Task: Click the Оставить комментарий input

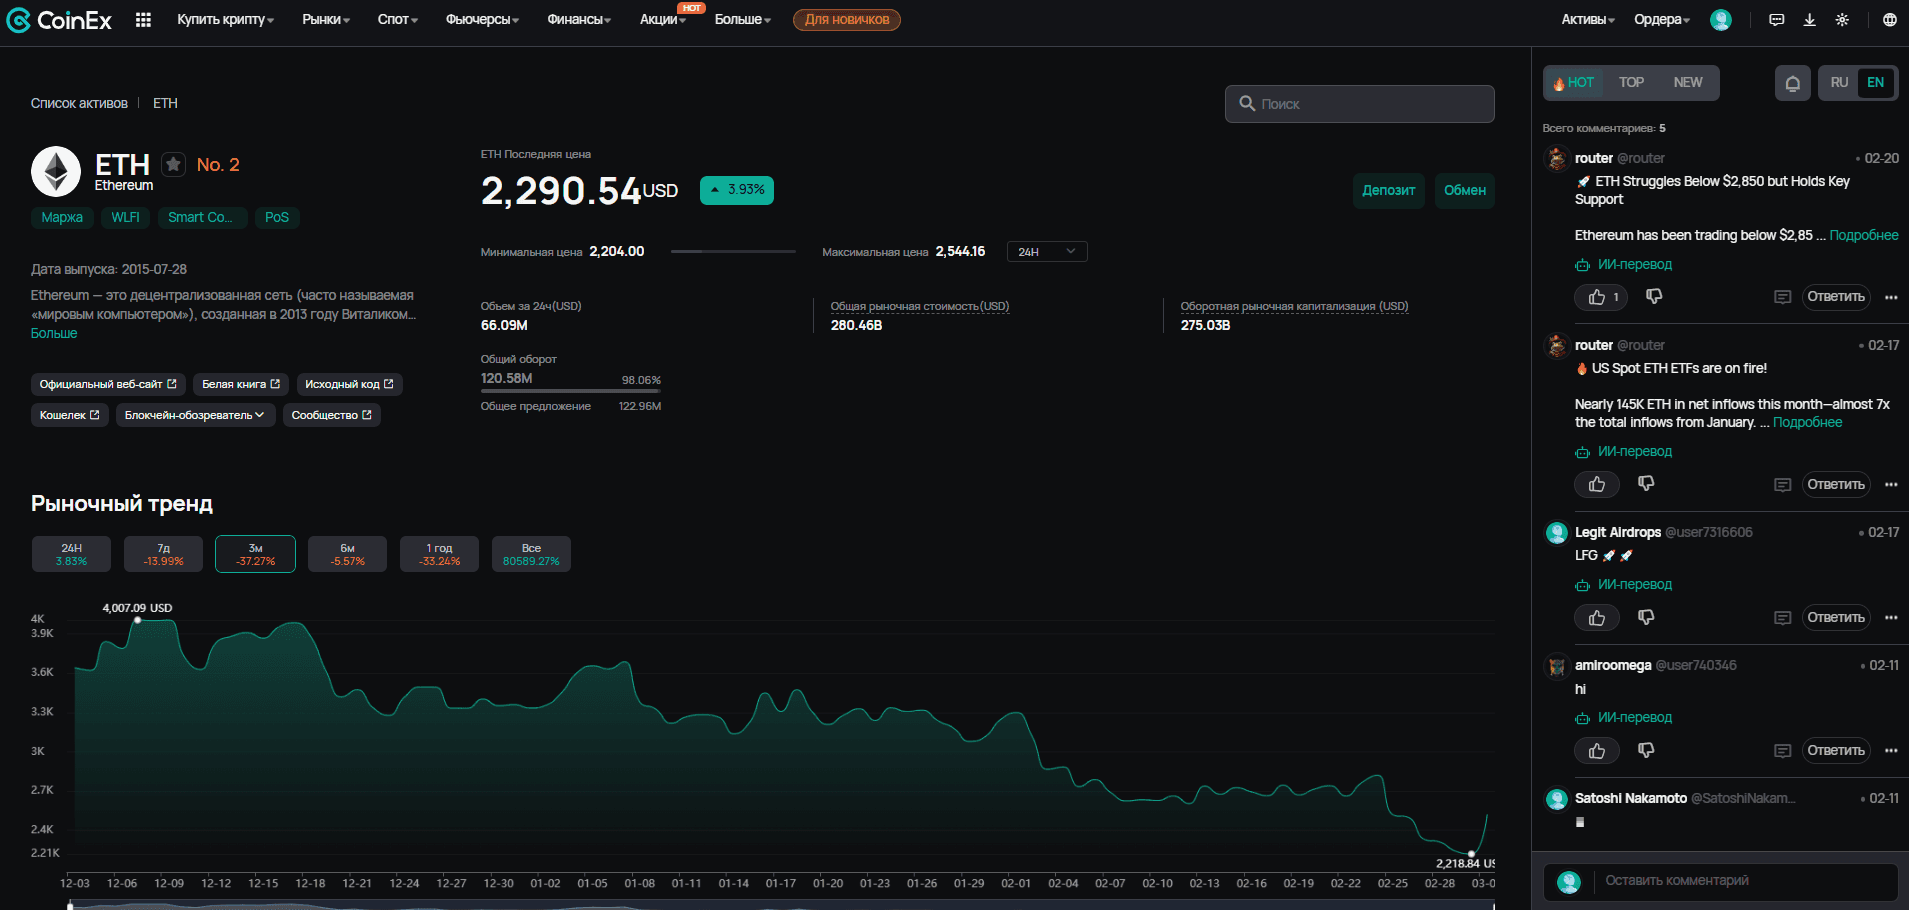Action: click(1720, 881)
